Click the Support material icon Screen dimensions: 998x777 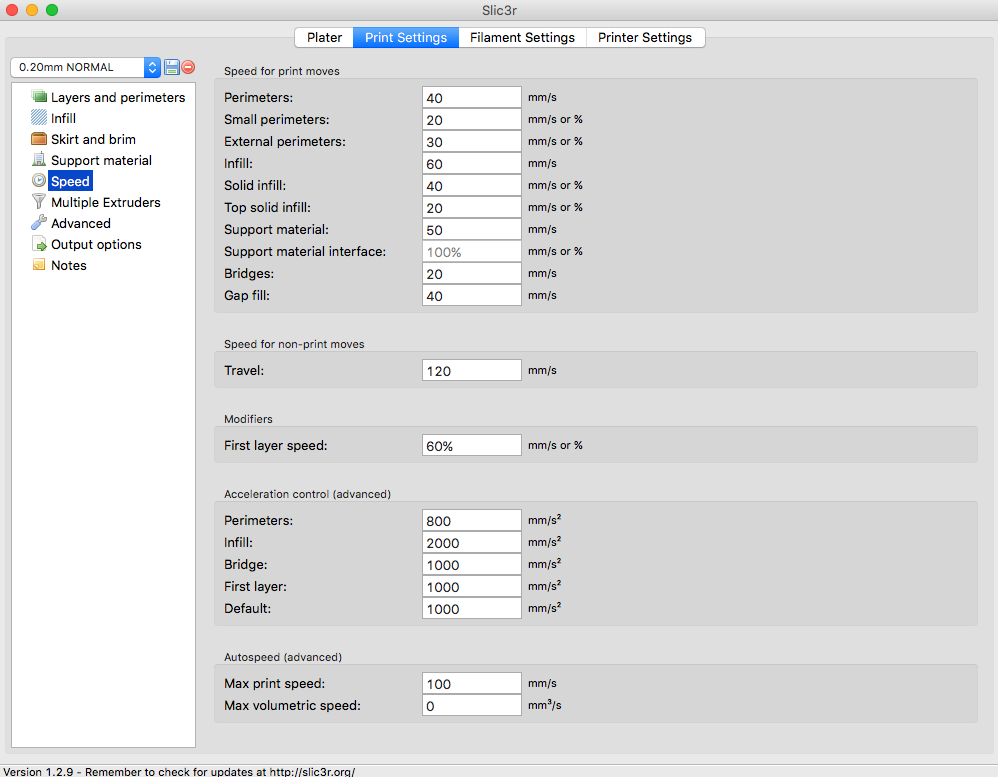point(39,160)
